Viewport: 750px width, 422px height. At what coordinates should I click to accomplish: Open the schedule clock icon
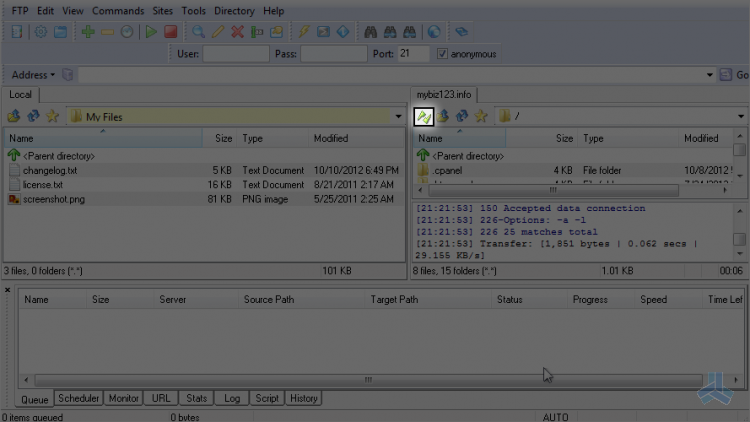click(127, 32)
